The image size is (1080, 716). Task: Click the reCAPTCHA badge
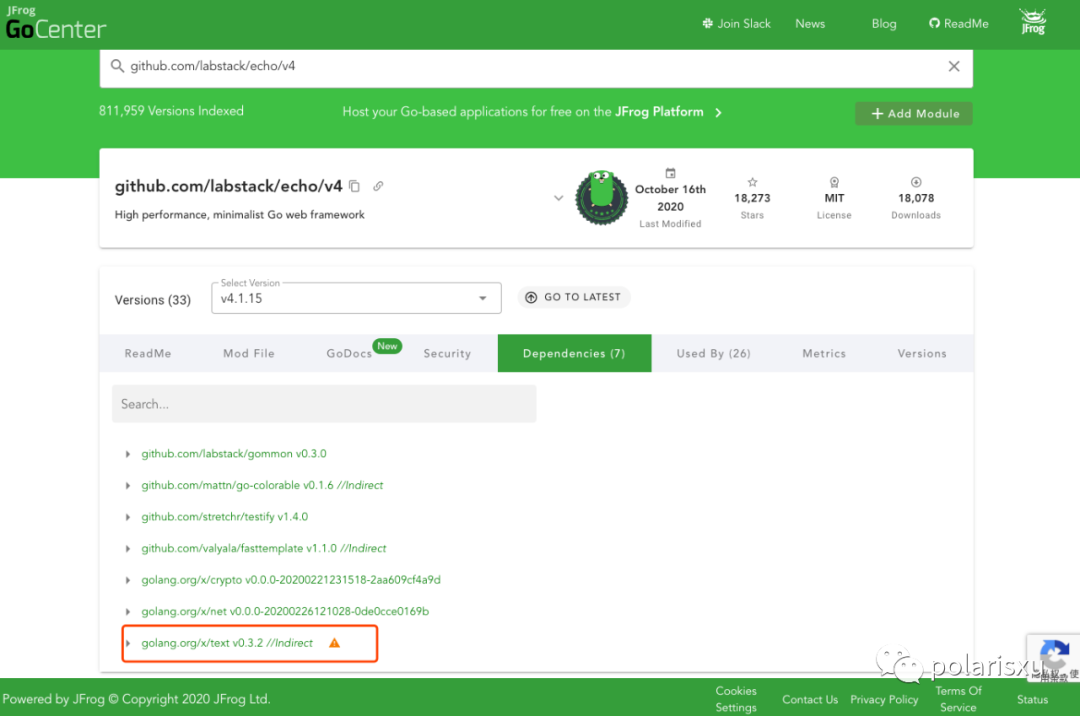[1054, 657]
